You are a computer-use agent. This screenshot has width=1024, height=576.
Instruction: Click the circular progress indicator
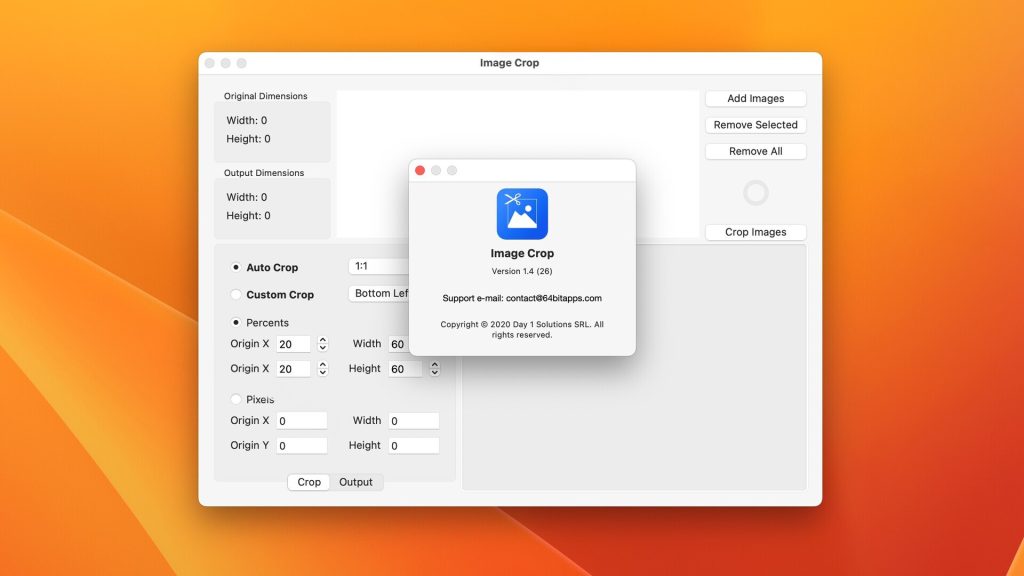[756, 193]
